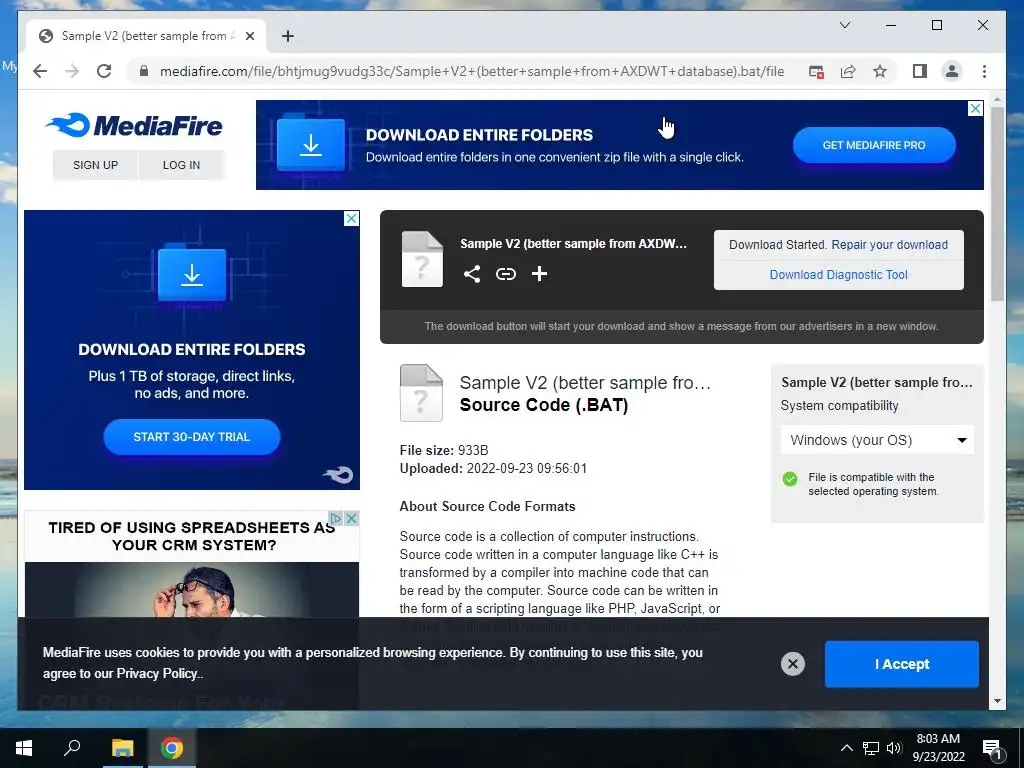Open the tab search chevron

[x=844, y=25]
